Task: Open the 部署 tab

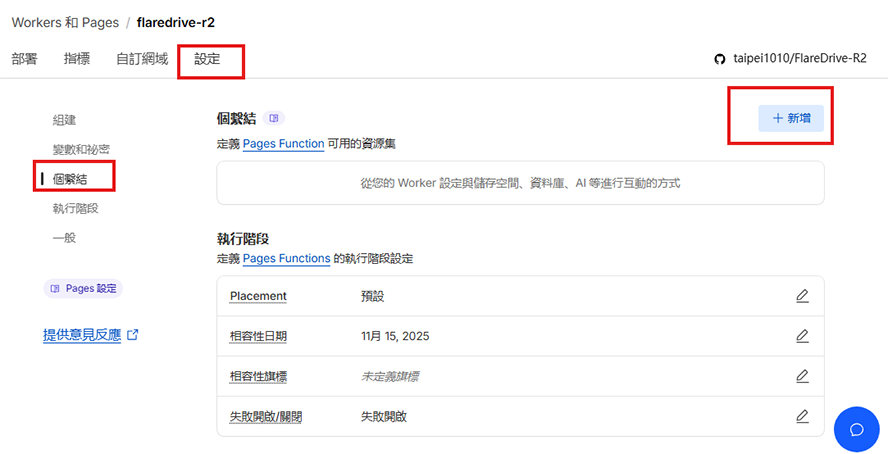Action: click(x=25, y=59)
